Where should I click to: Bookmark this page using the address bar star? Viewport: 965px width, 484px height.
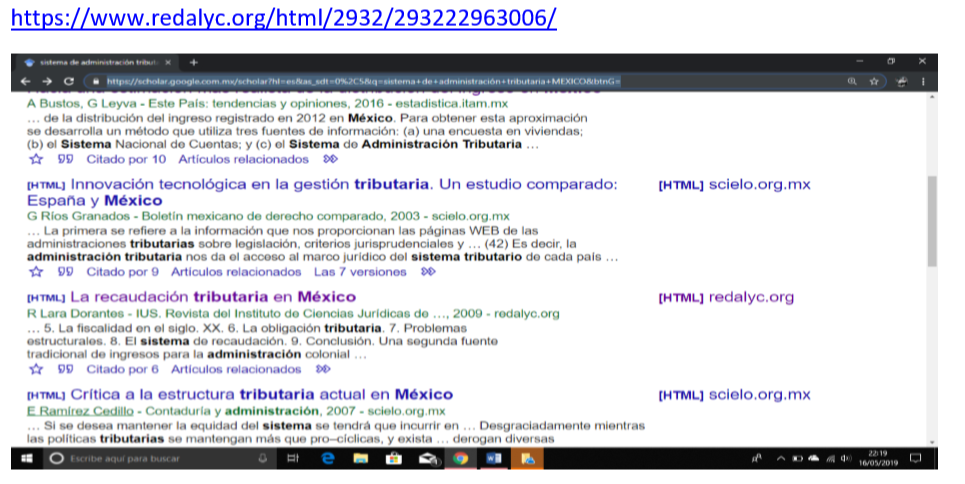(x=873, y=81)
